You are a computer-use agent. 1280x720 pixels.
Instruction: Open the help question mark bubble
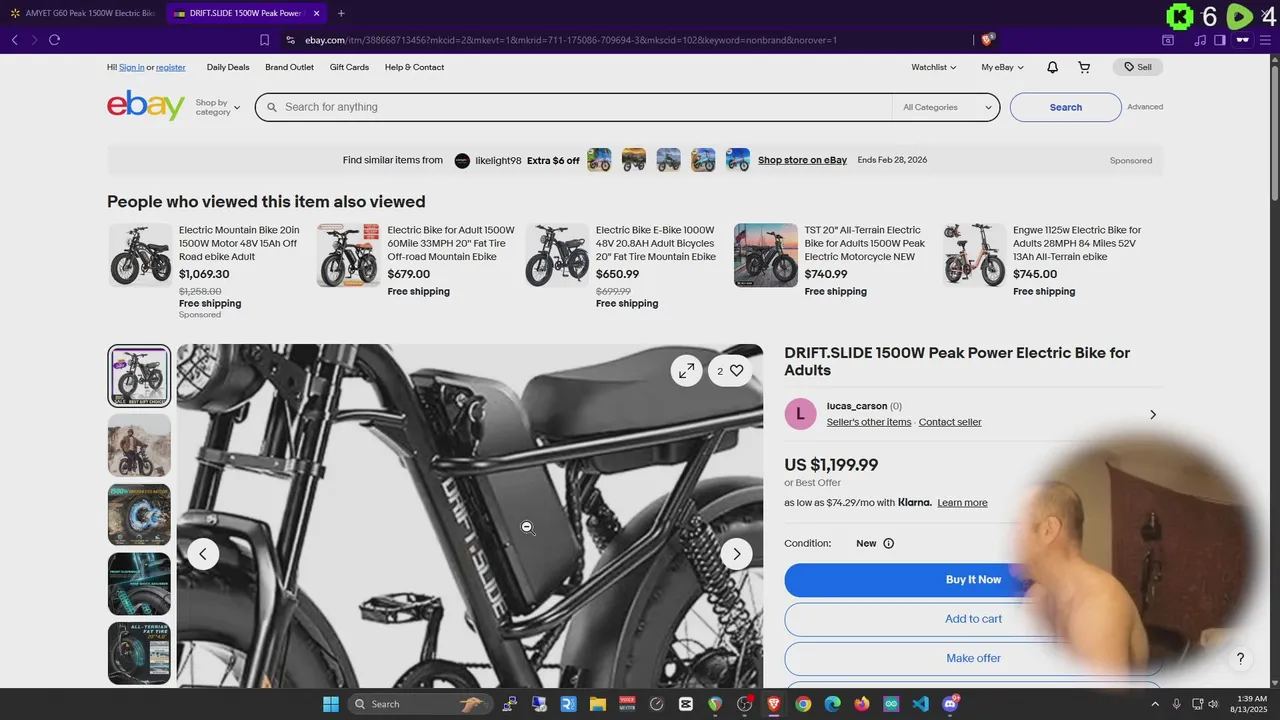[1240, 658]
